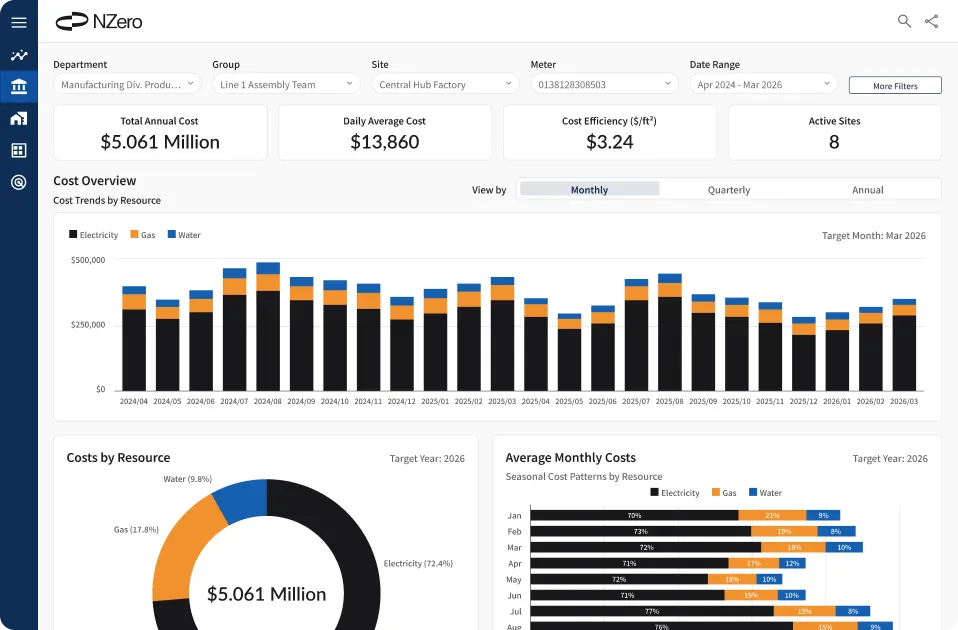Click the NZero logo
Screen dimensions: 958x630
tap(100, 21)
